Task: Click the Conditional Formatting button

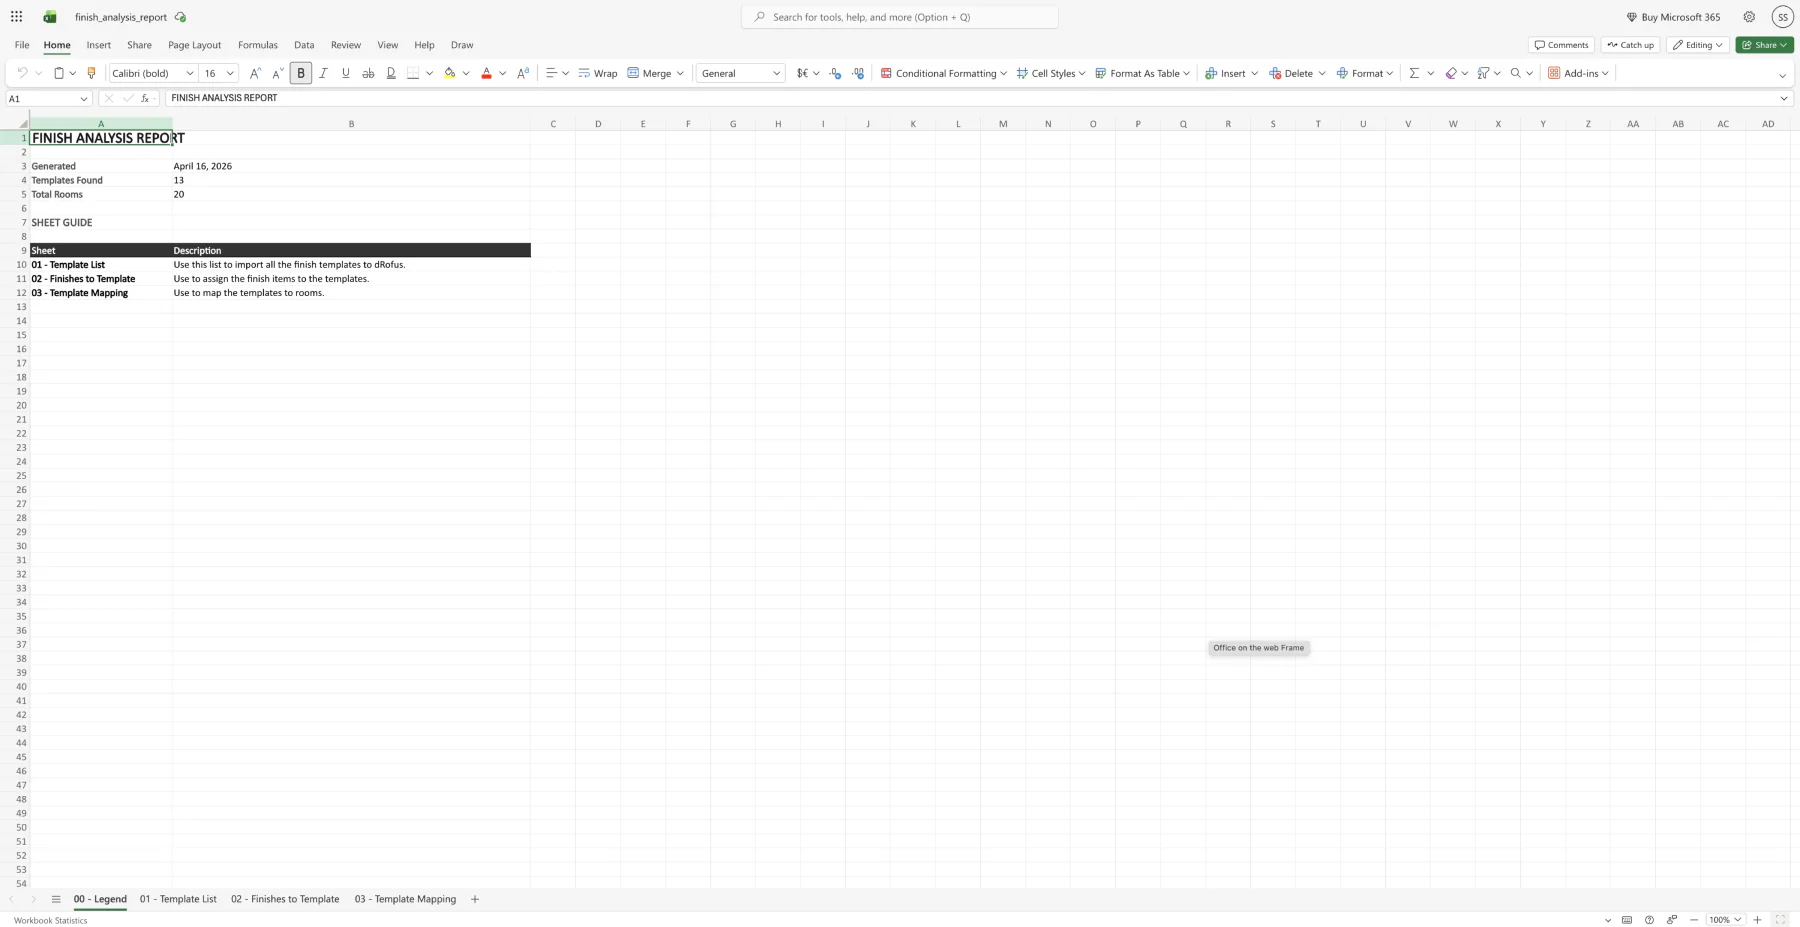Action: [940, 72]
